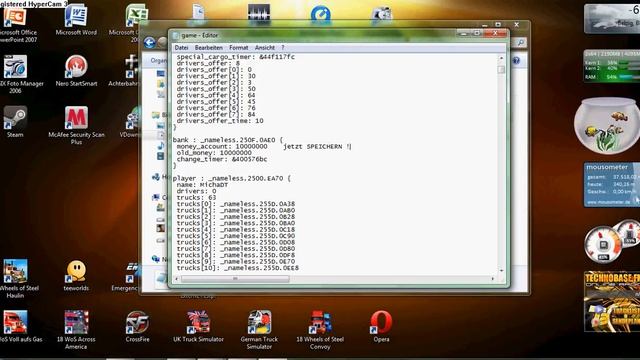Click the CPU and RAM monitor gadget

coord(611,66)
